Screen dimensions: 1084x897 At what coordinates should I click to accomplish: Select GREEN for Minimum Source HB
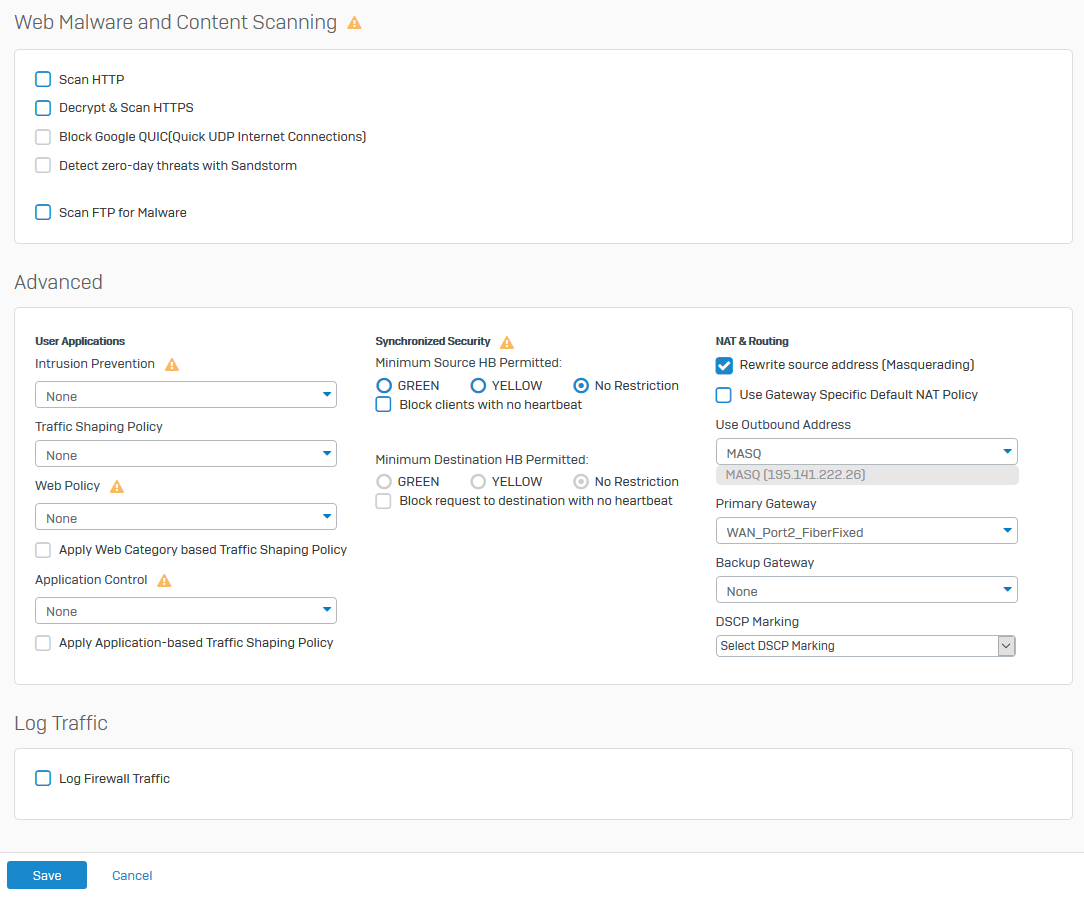click(384, 385)
